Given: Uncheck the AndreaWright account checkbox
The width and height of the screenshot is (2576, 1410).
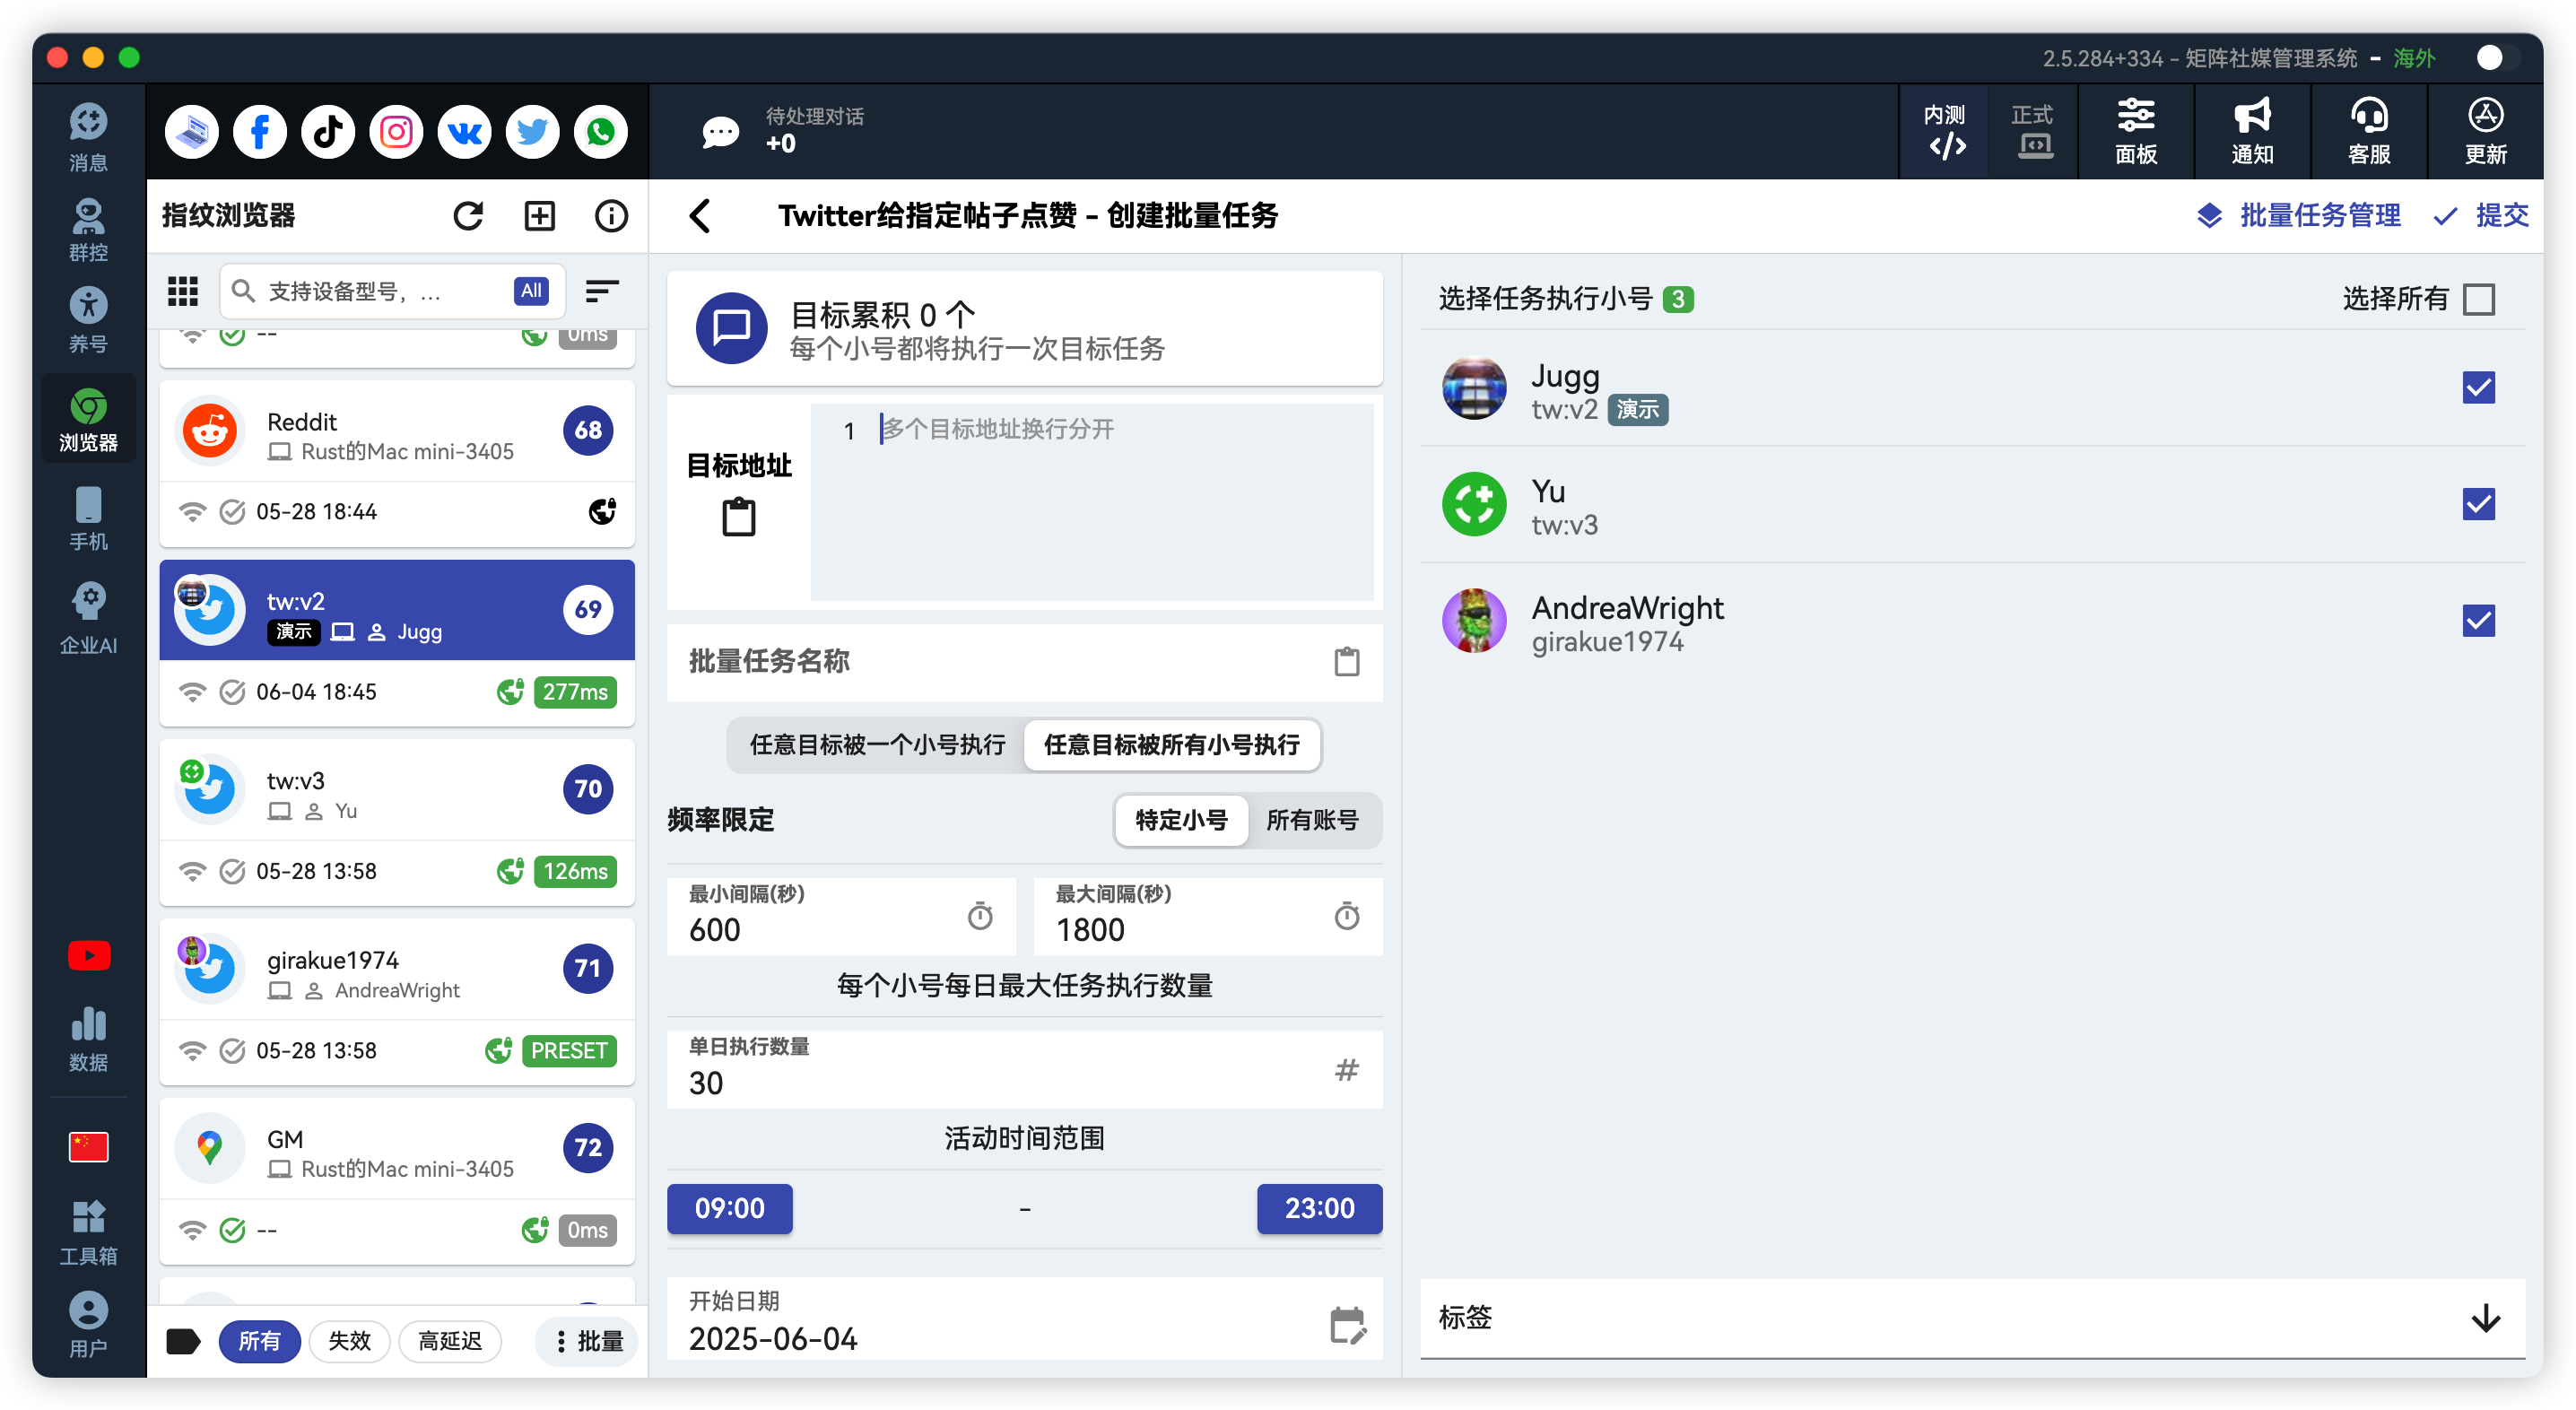Looking at the screenshot, I should click(x=2478, y=620).
